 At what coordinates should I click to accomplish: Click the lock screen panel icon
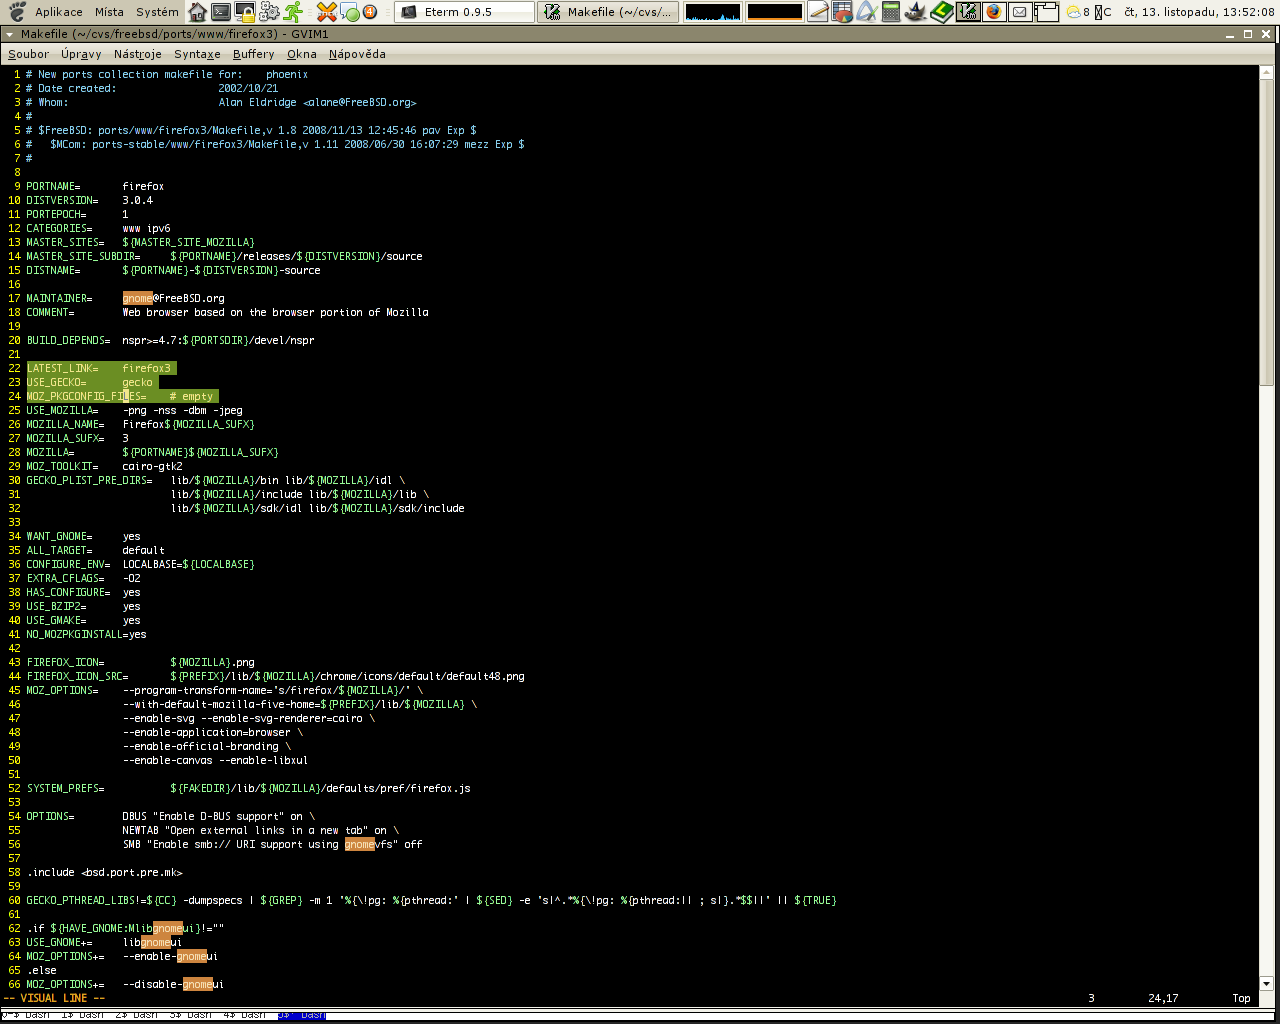click(x=245, y=12)
